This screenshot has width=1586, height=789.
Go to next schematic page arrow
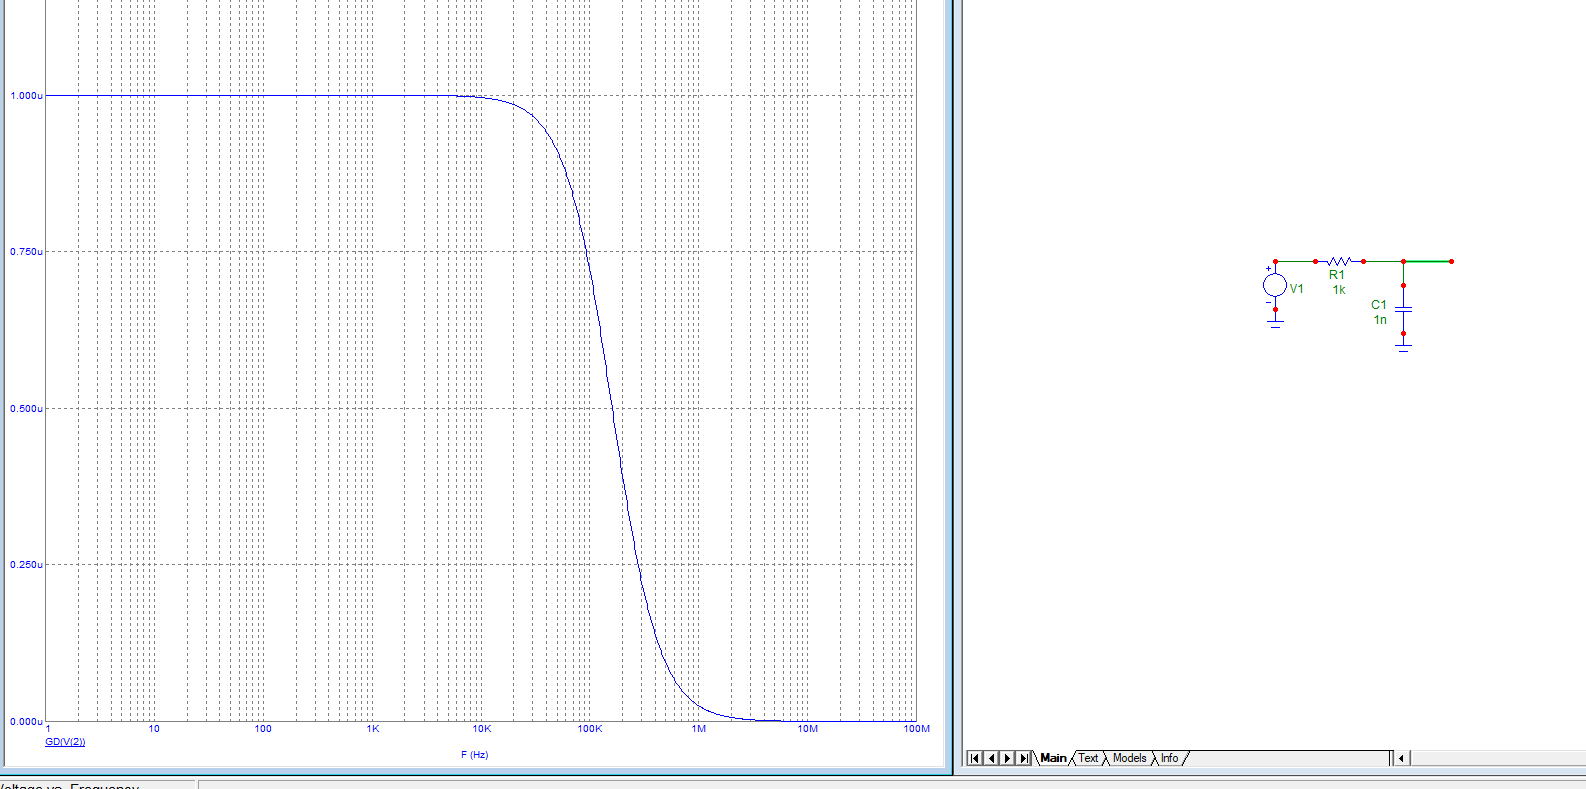pos(1007,758)
